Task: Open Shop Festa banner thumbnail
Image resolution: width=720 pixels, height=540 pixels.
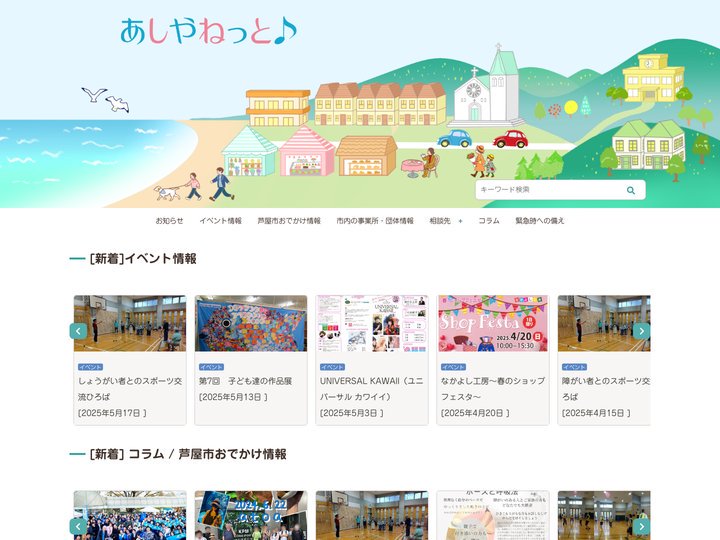Action: coord(493,323)
